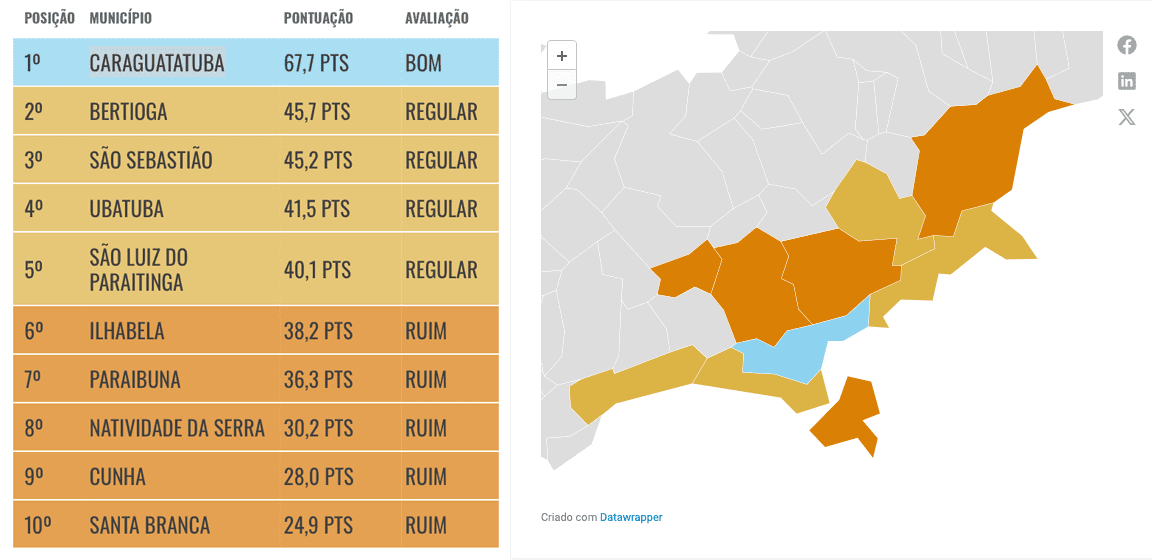This screenshot has height=560, width=1152.
Task: Select the NATIVIDADE DA SERRA cell
Action: pos(177,428)
